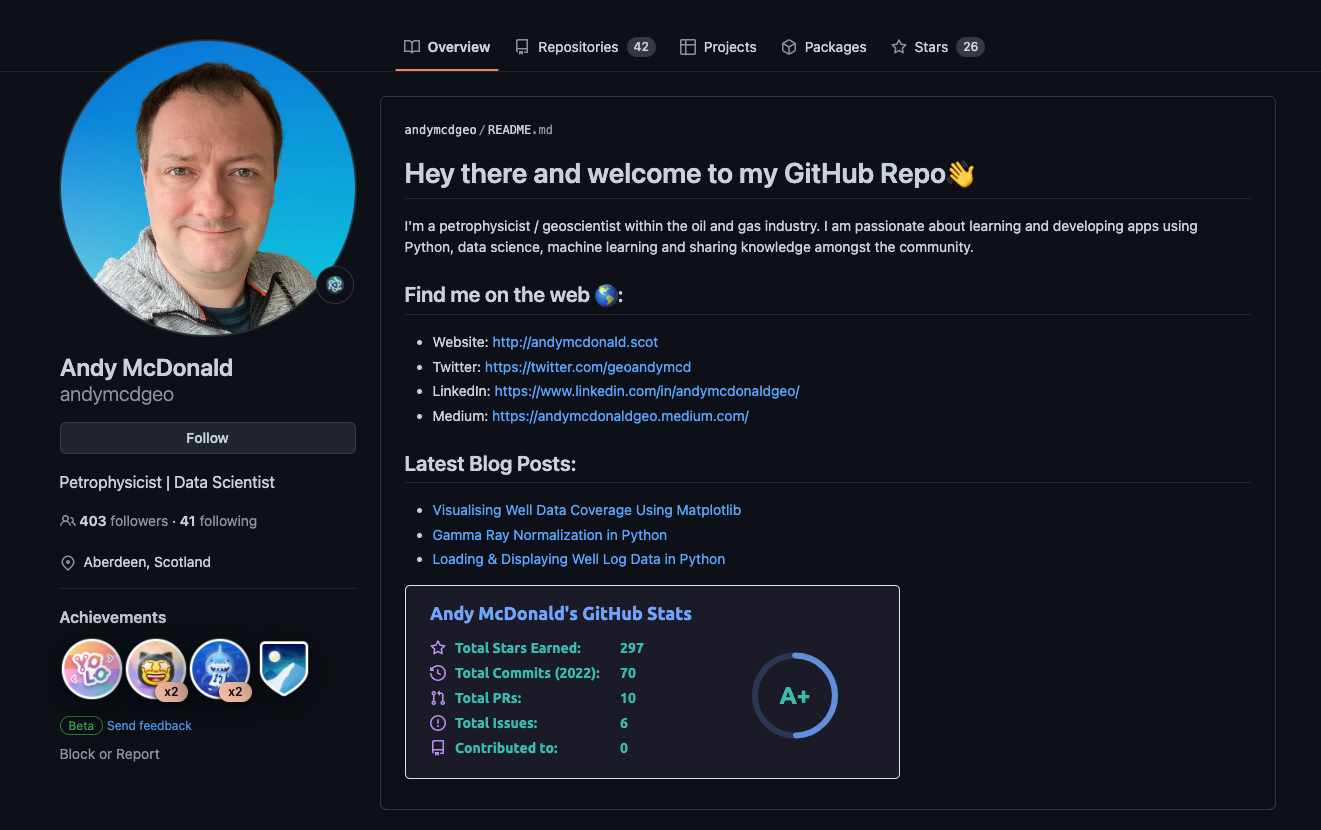
Task: Click the star icon beside Total Stars Earned
Action: (x=438, y=648)
